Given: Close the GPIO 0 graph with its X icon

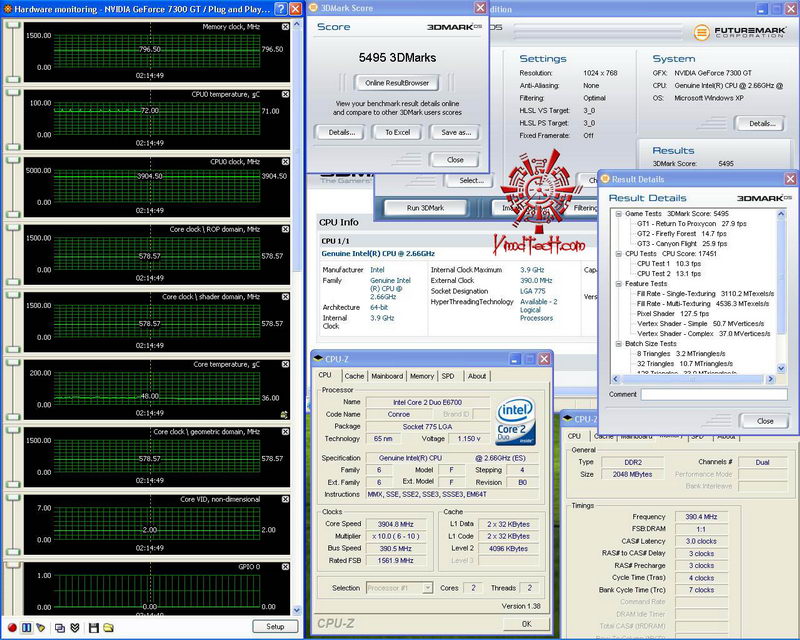Looking at the screenshot, I should pos(285,567).
